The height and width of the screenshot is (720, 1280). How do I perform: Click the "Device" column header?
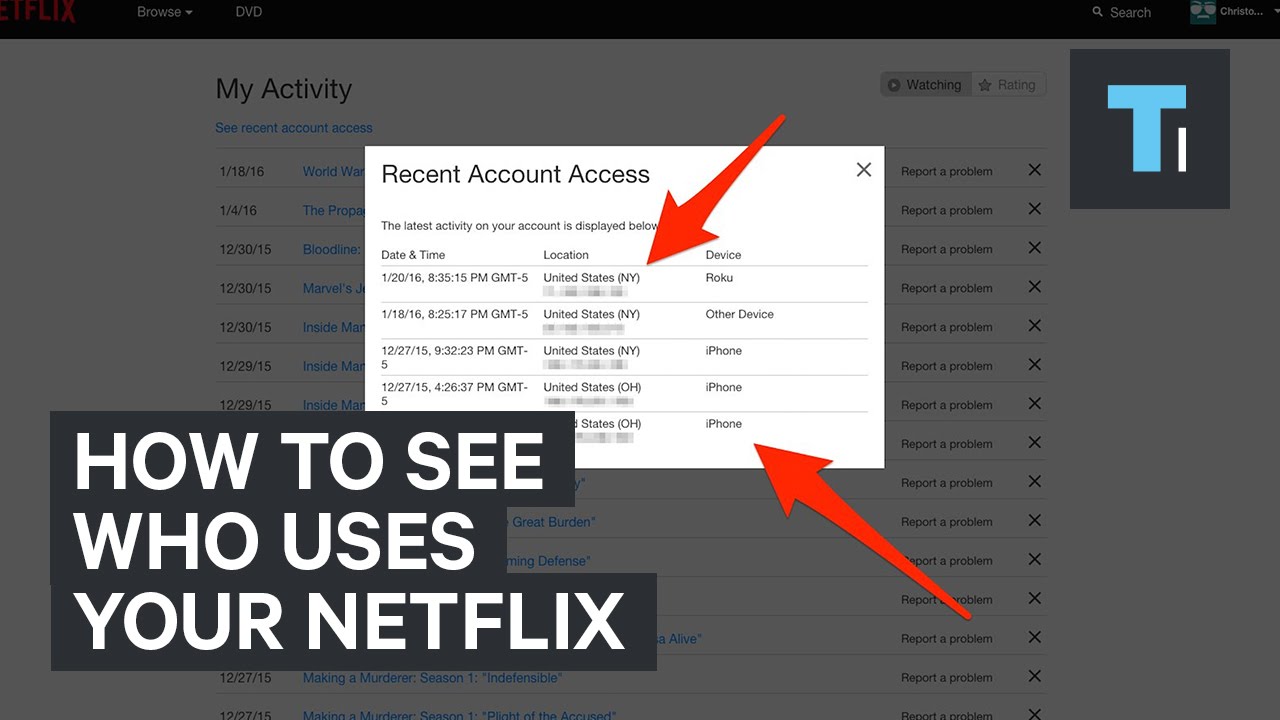click(x=723, y=255)
